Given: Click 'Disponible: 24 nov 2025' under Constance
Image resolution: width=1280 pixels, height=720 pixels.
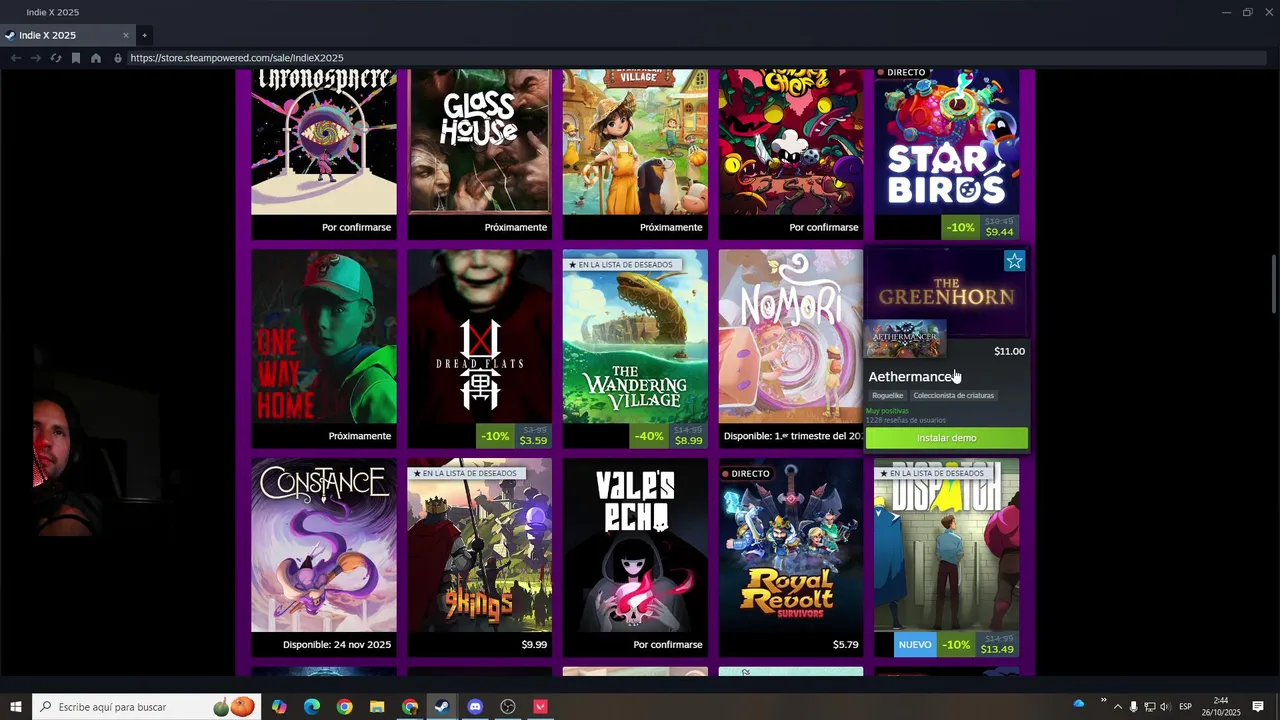Looking at the screenshot, I should pos(337,645).
